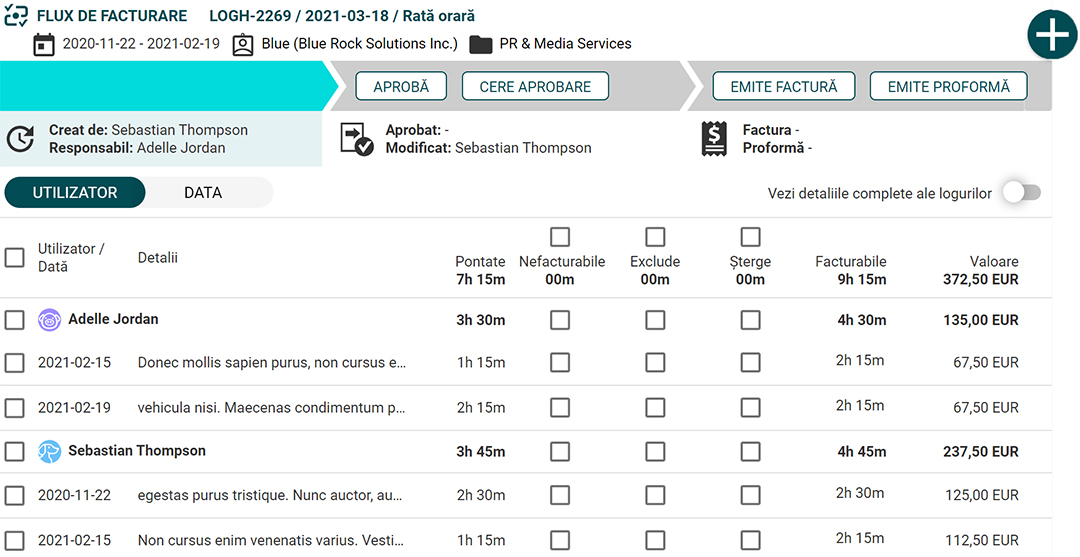Check the Nefacturabile header checkbox
1080x557 pixels.
point(560,237)
